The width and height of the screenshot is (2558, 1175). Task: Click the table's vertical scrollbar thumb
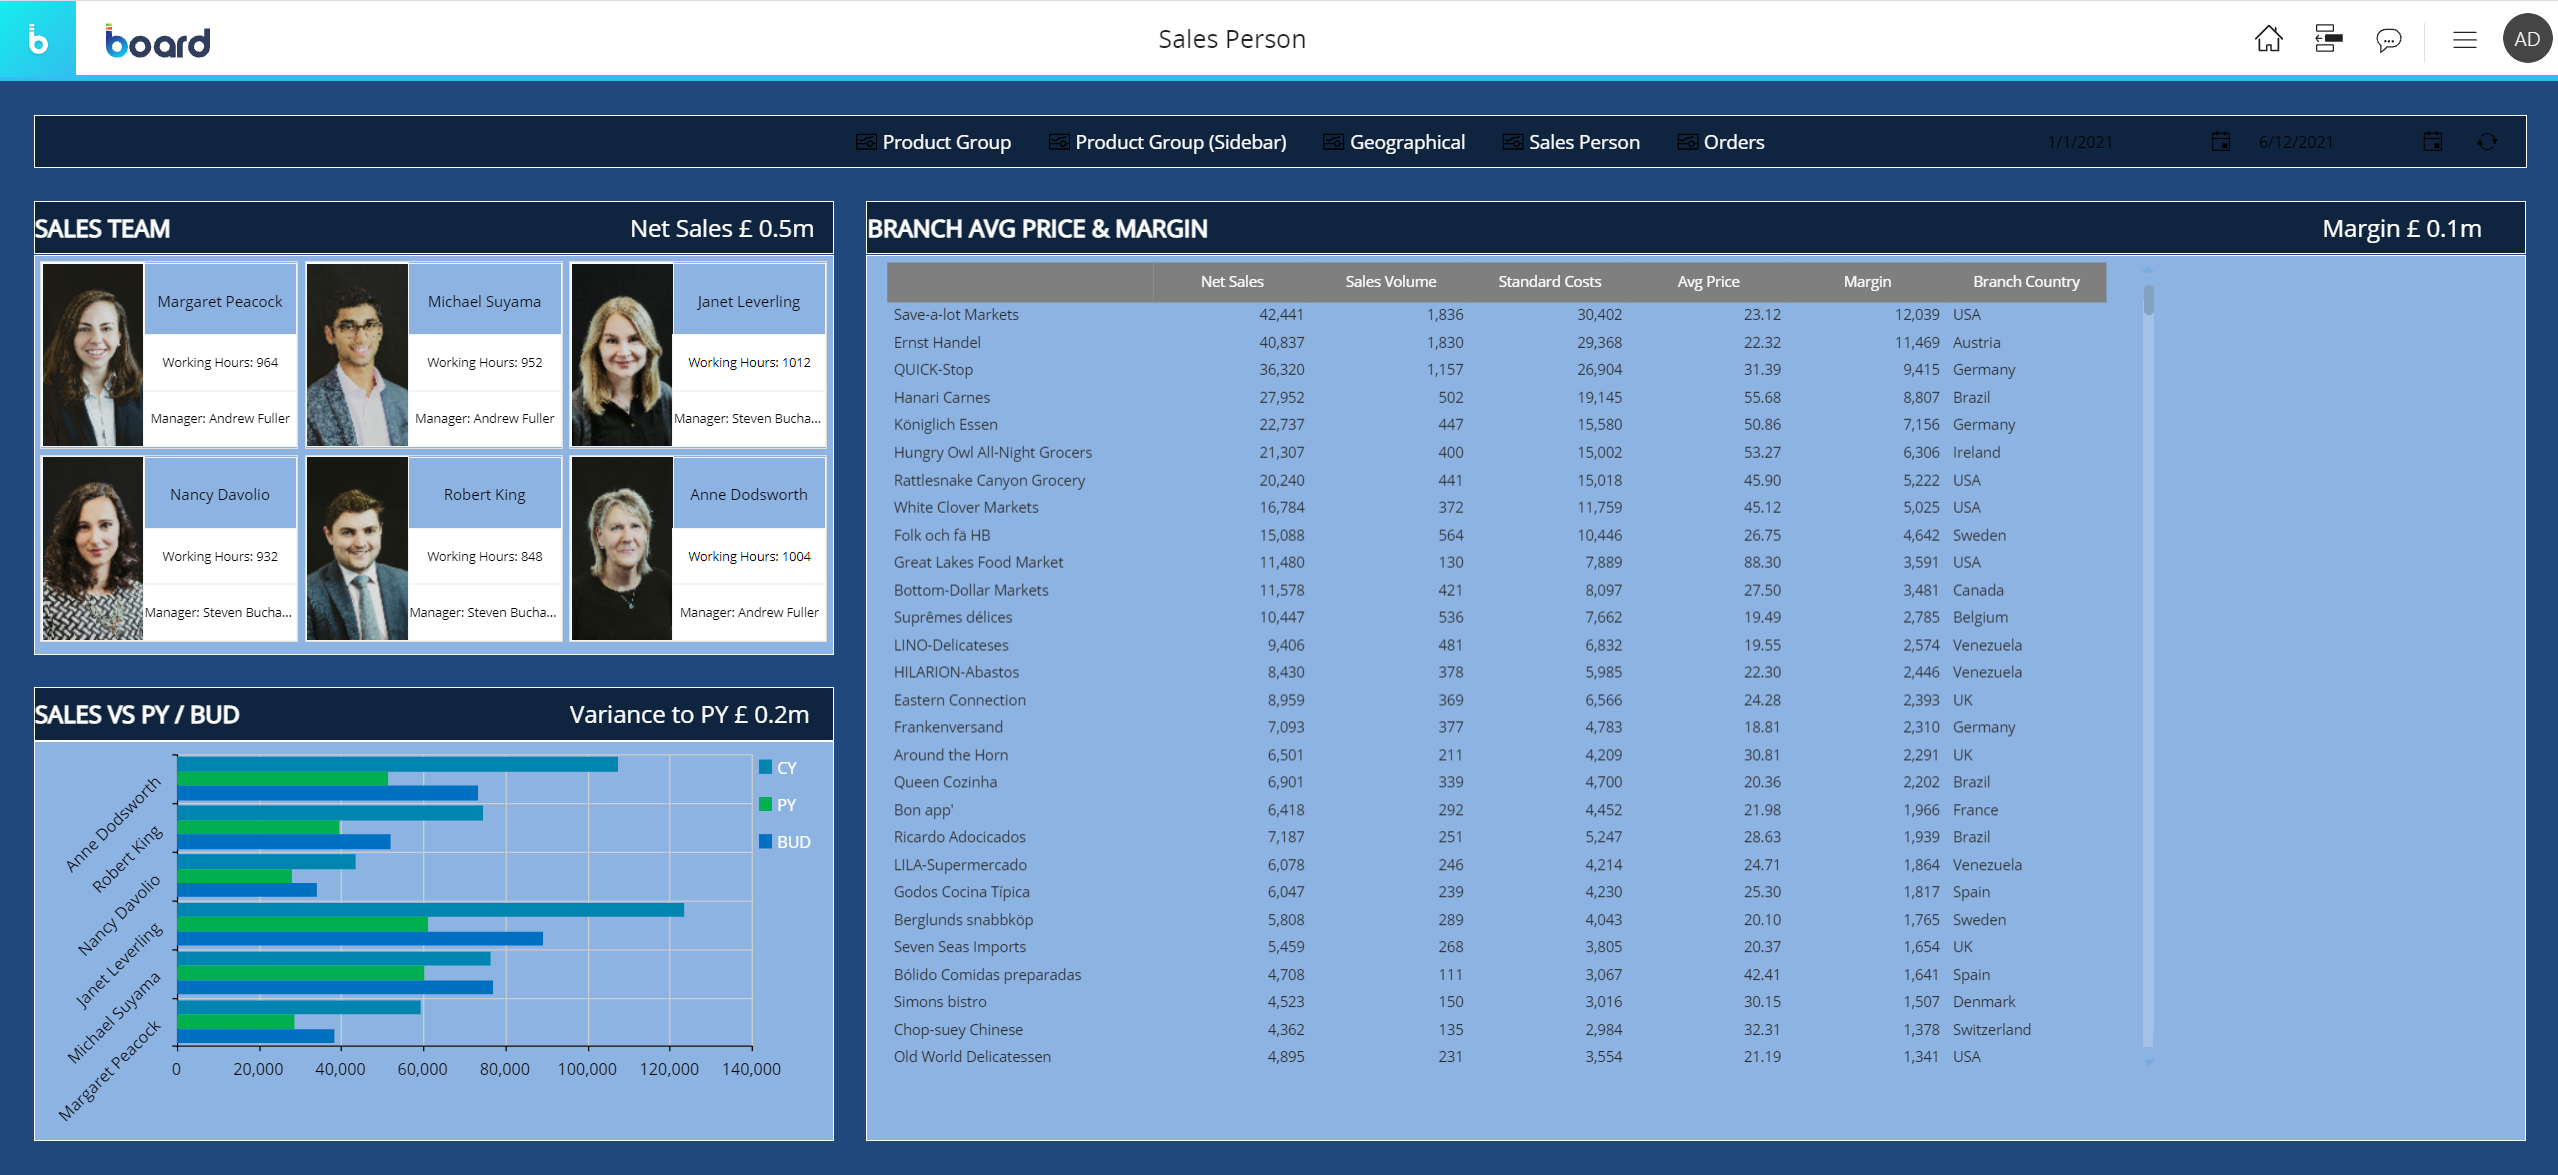point(2148,300)
